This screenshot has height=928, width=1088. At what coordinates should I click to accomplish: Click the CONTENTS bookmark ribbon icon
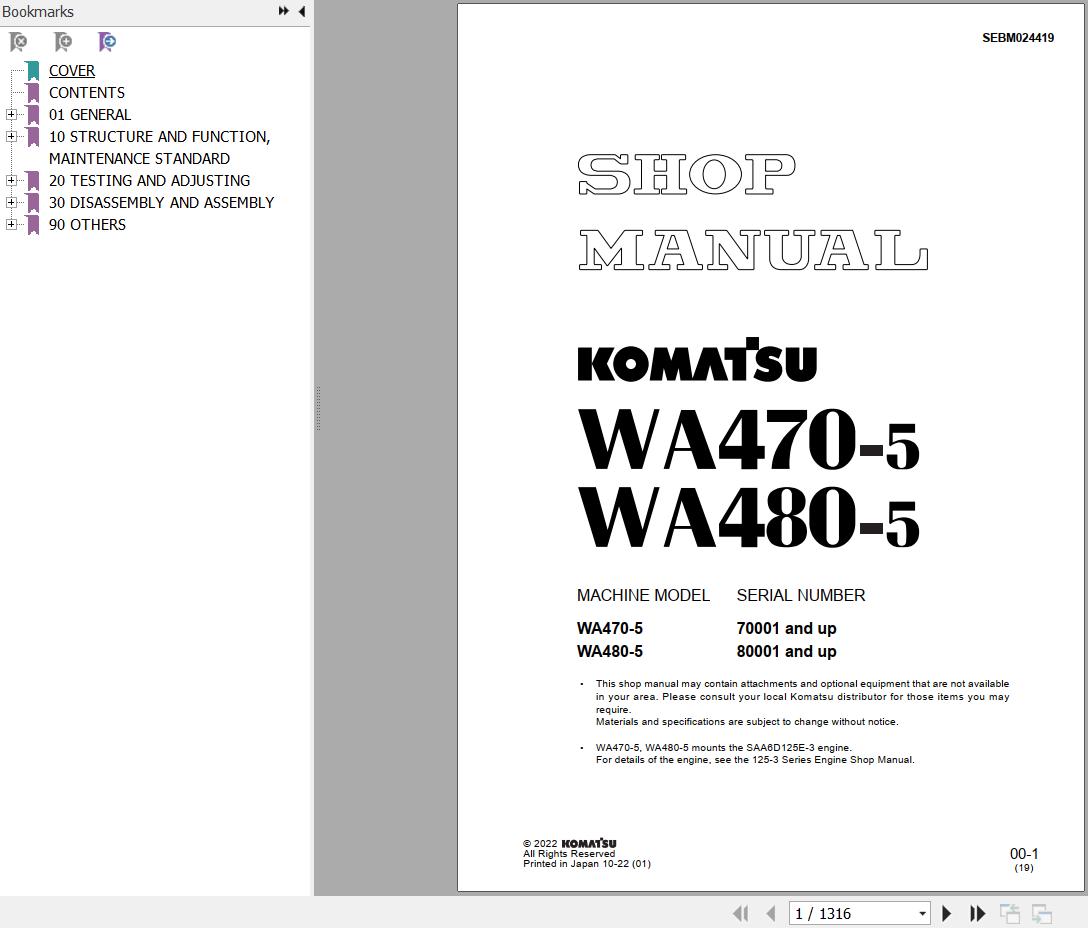[33, 93]
